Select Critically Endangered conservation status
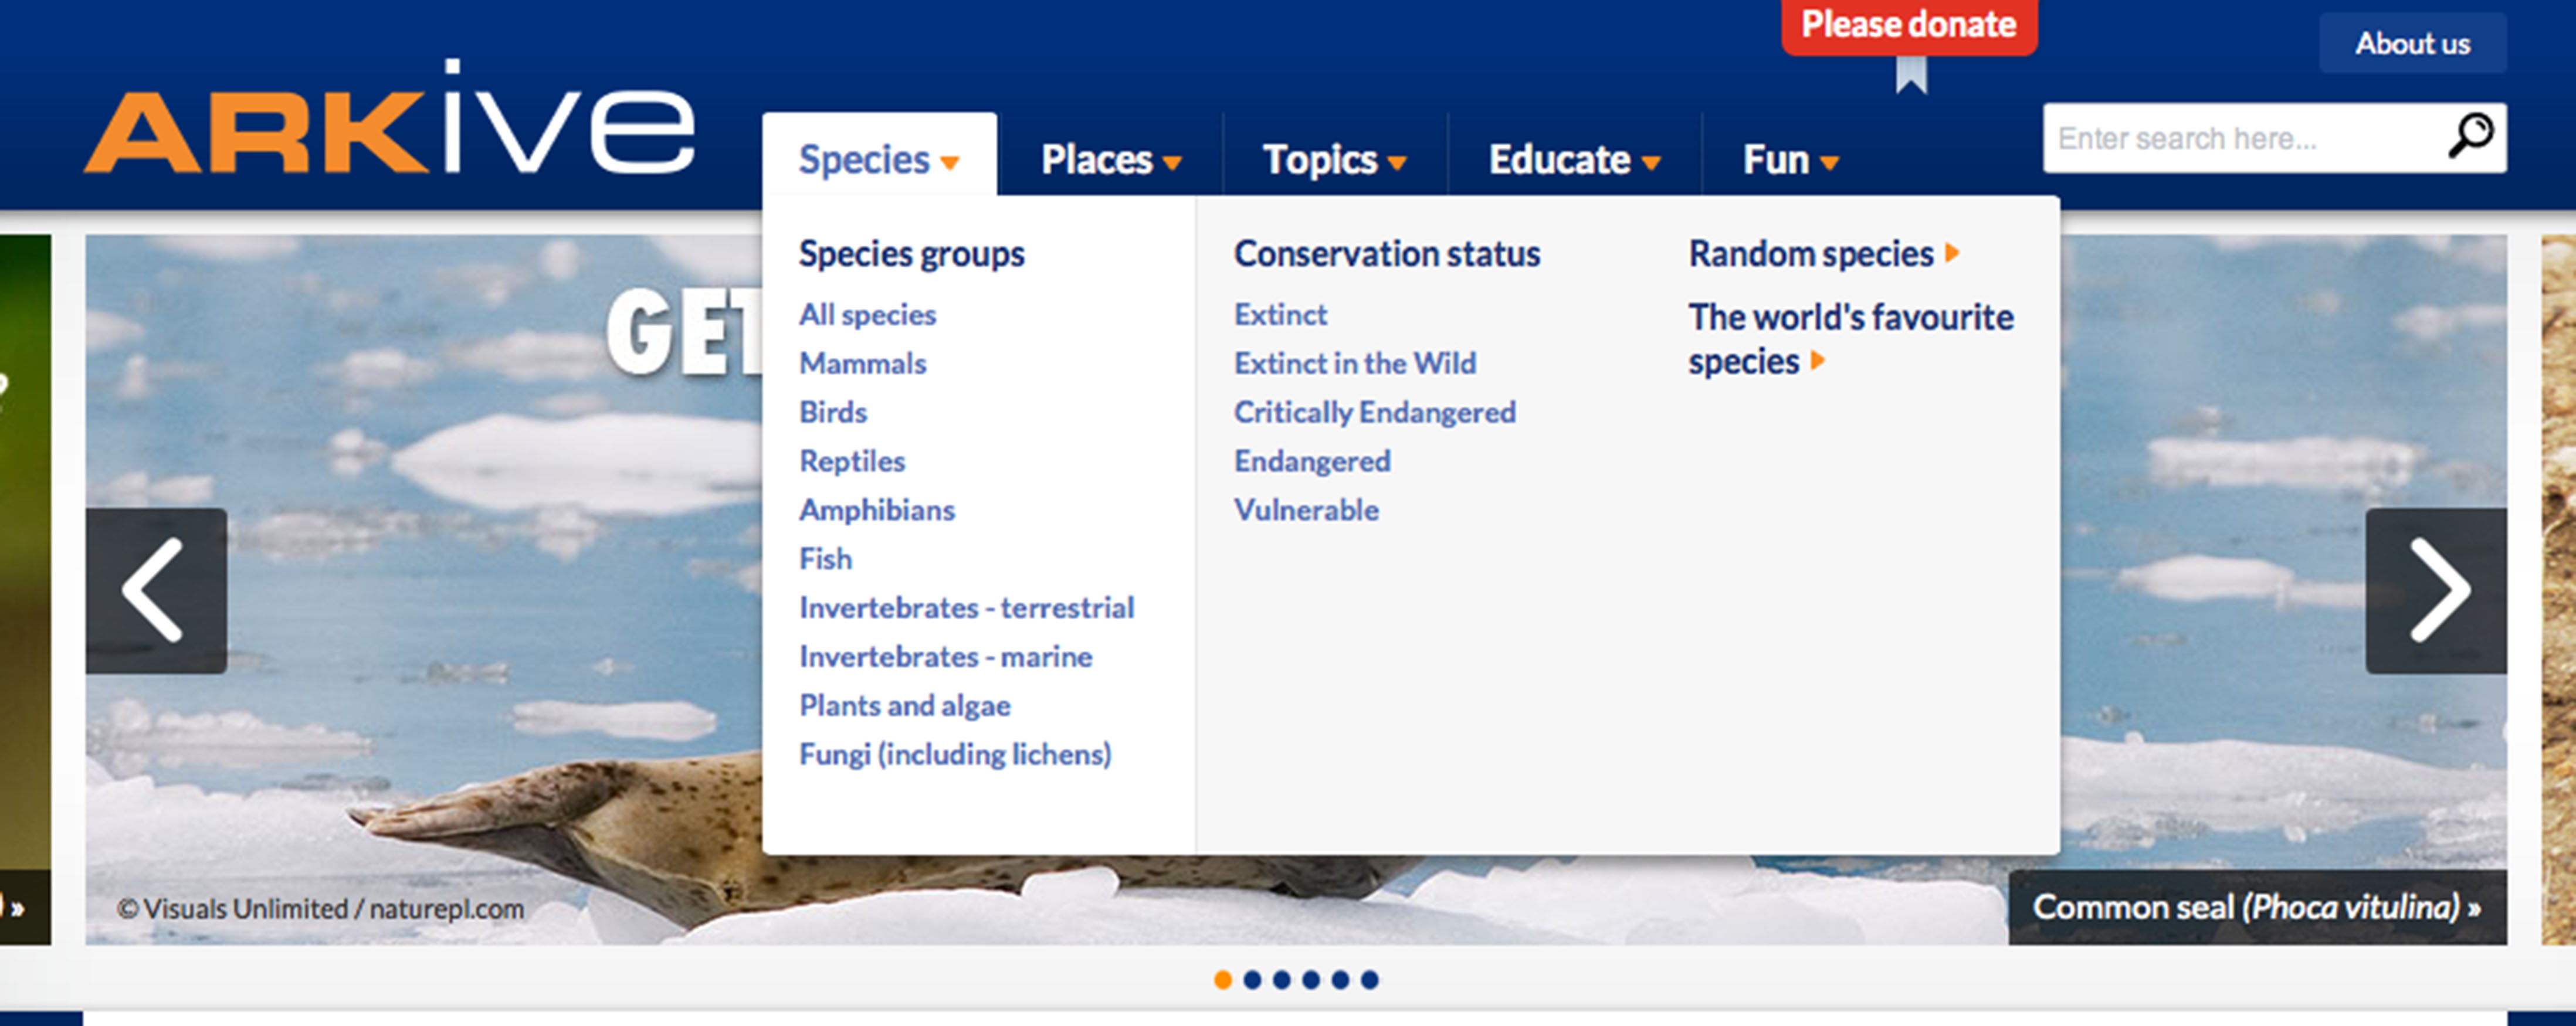Viewport: 2576px width, 1026px height. click(x=1374, y=412)
